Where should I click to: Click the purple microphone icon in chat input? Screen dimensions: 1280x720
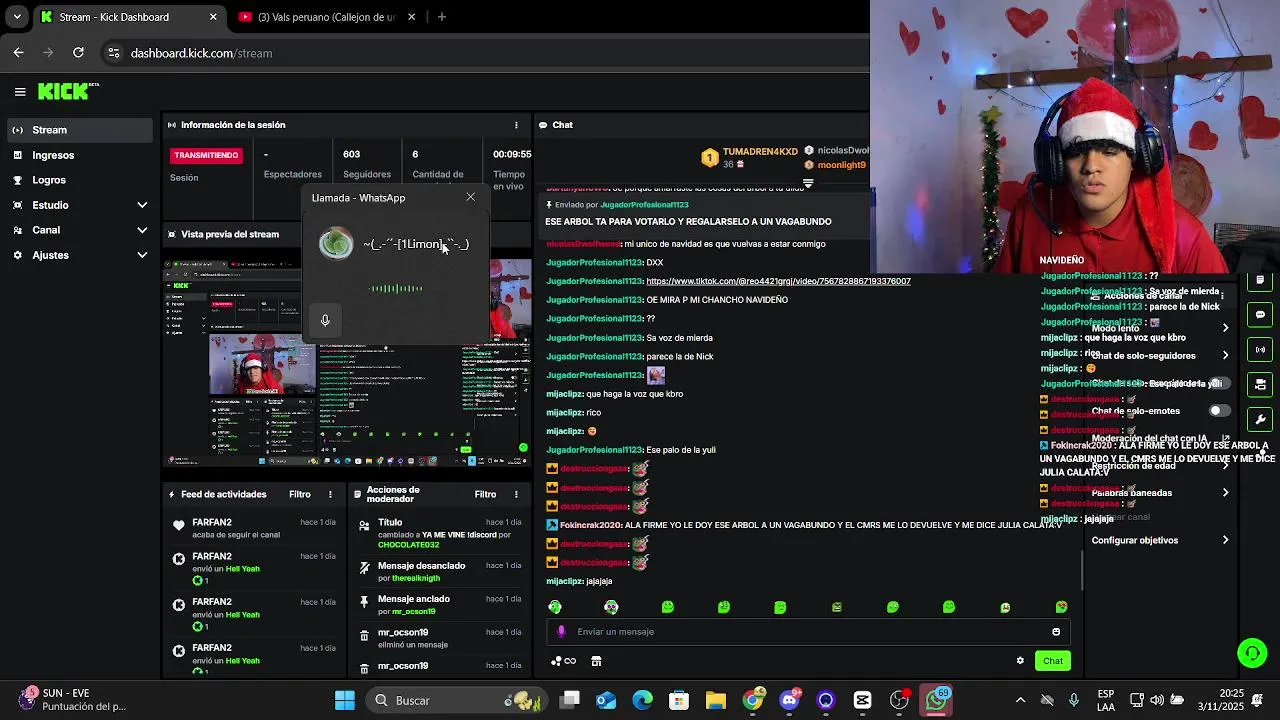click(x=561, y=632)
